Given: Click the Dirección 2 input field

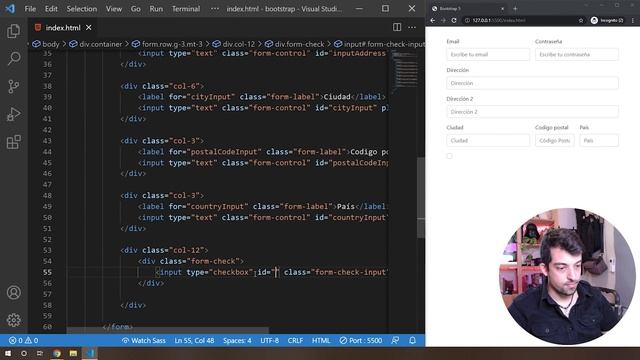Looking at the screenshot, I should click(532, 111).
